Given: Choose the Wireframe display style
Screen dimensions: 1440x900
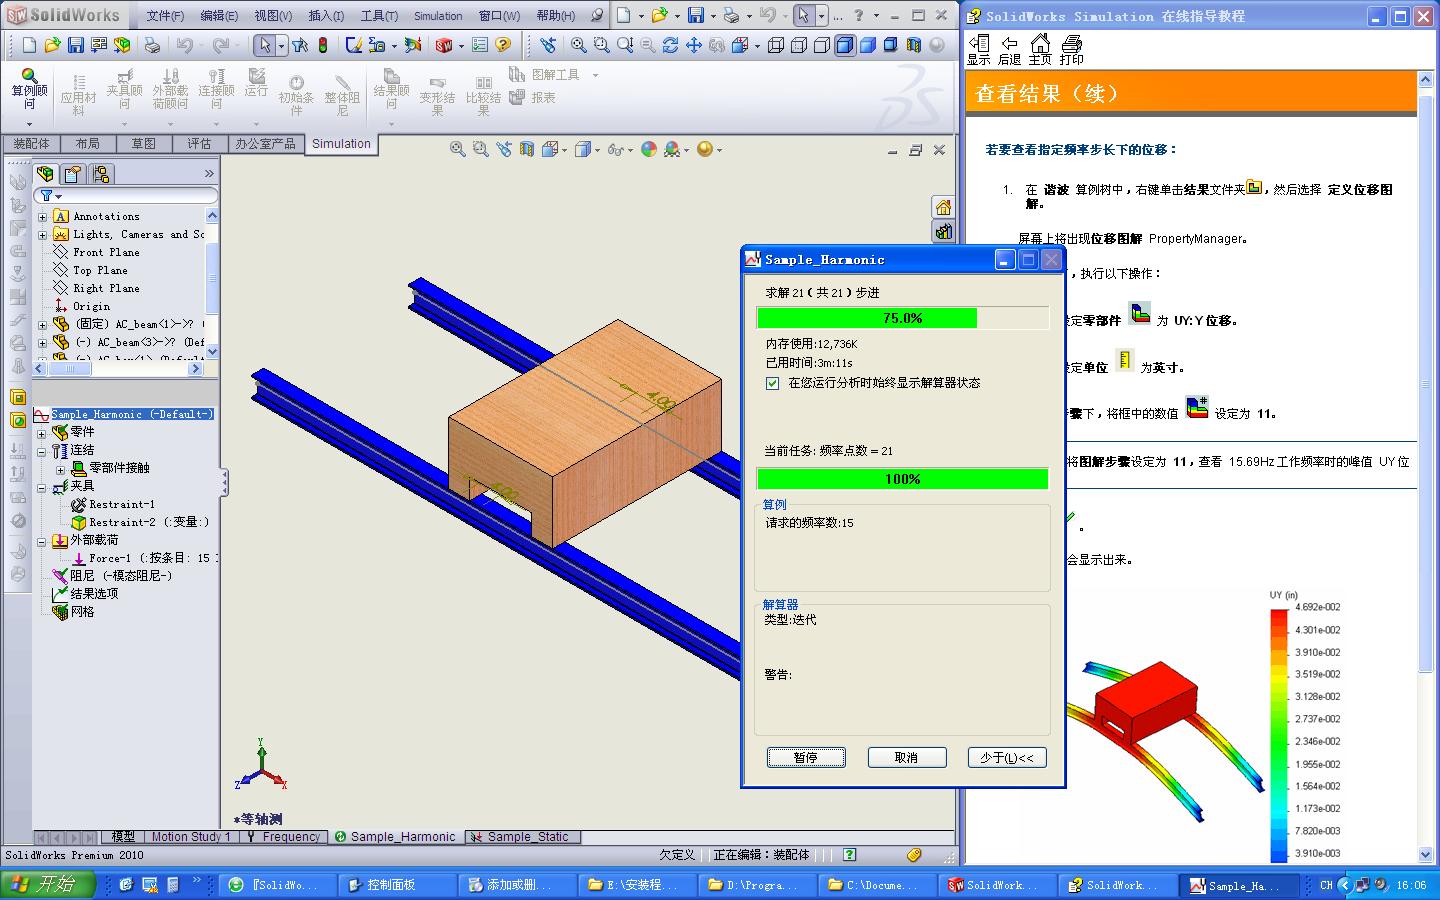Looking at the screenshot, I should tap(776, 45).
